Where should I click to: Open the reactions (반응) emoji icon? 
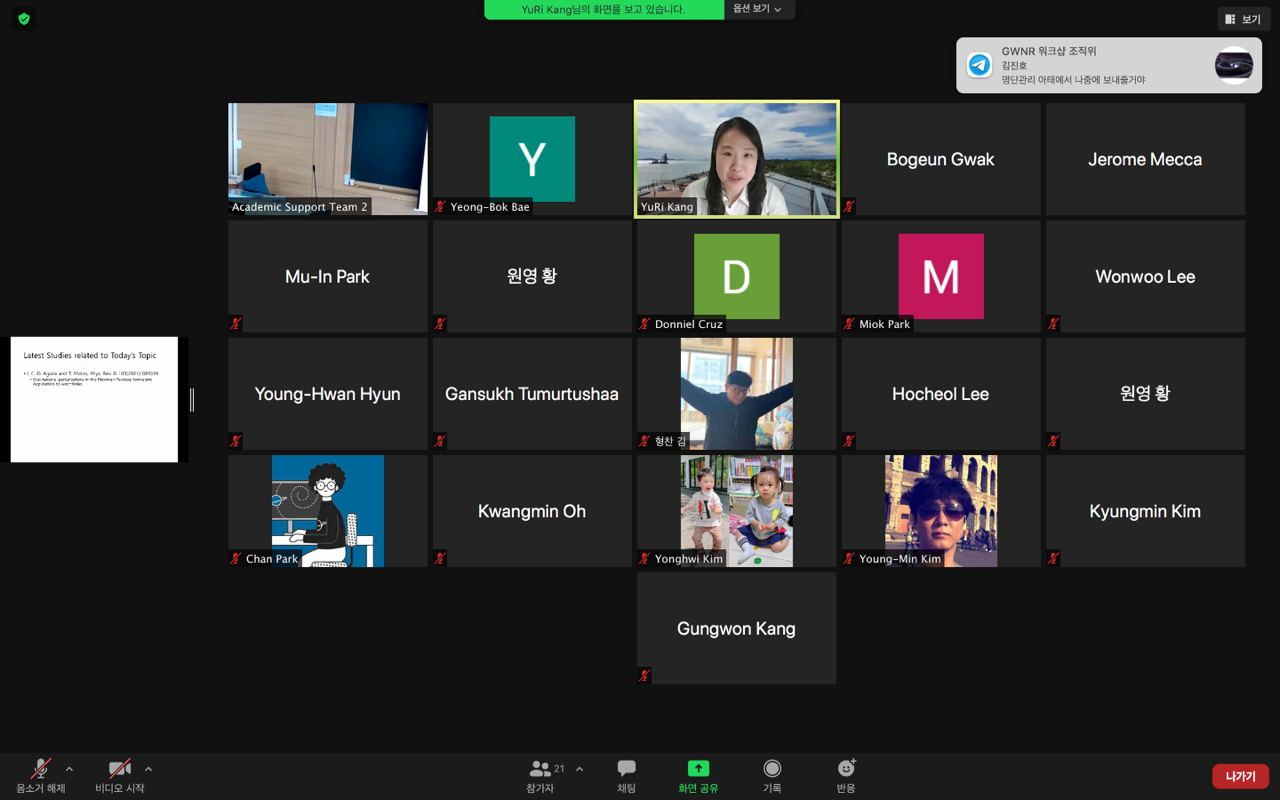pyautogui.click(x=846, y=769)
